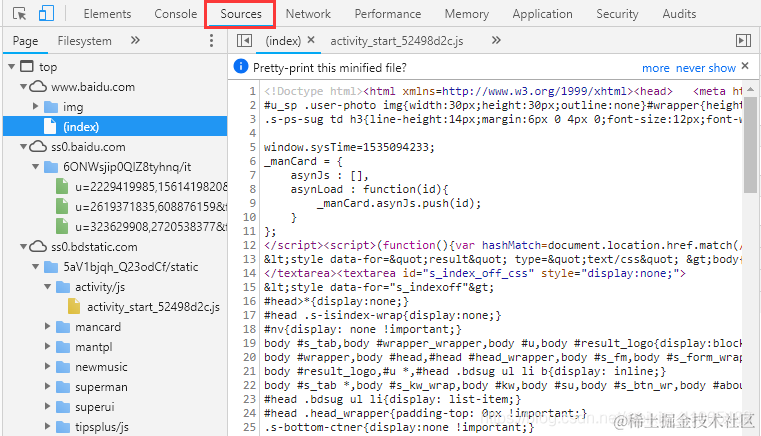Go to the Application tab
761x436 pixels.
click(x=543, y=14)
